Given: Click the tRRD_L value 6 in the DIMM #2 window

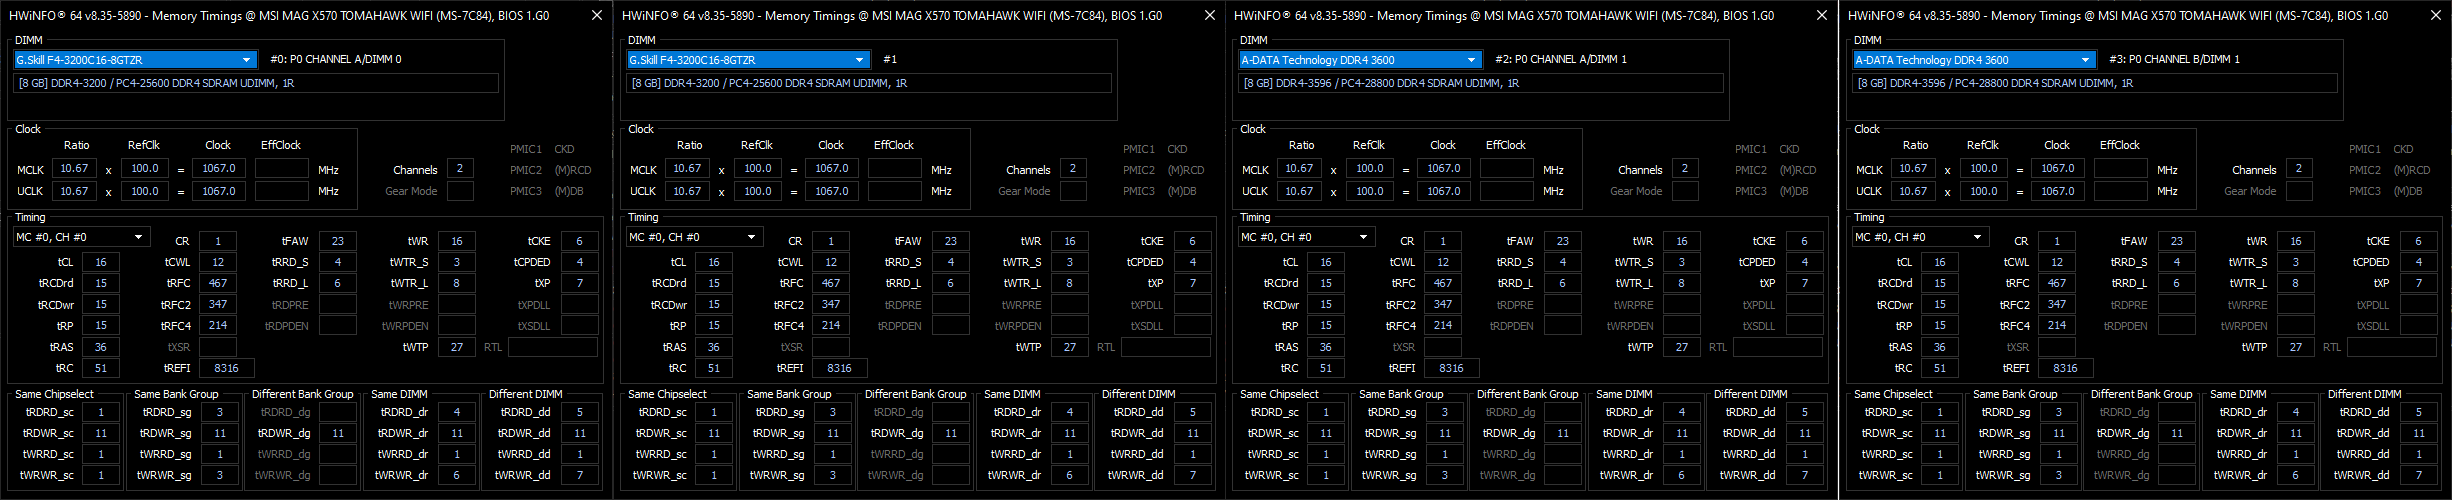Looking at the screenshot, I should point(1563,283).
